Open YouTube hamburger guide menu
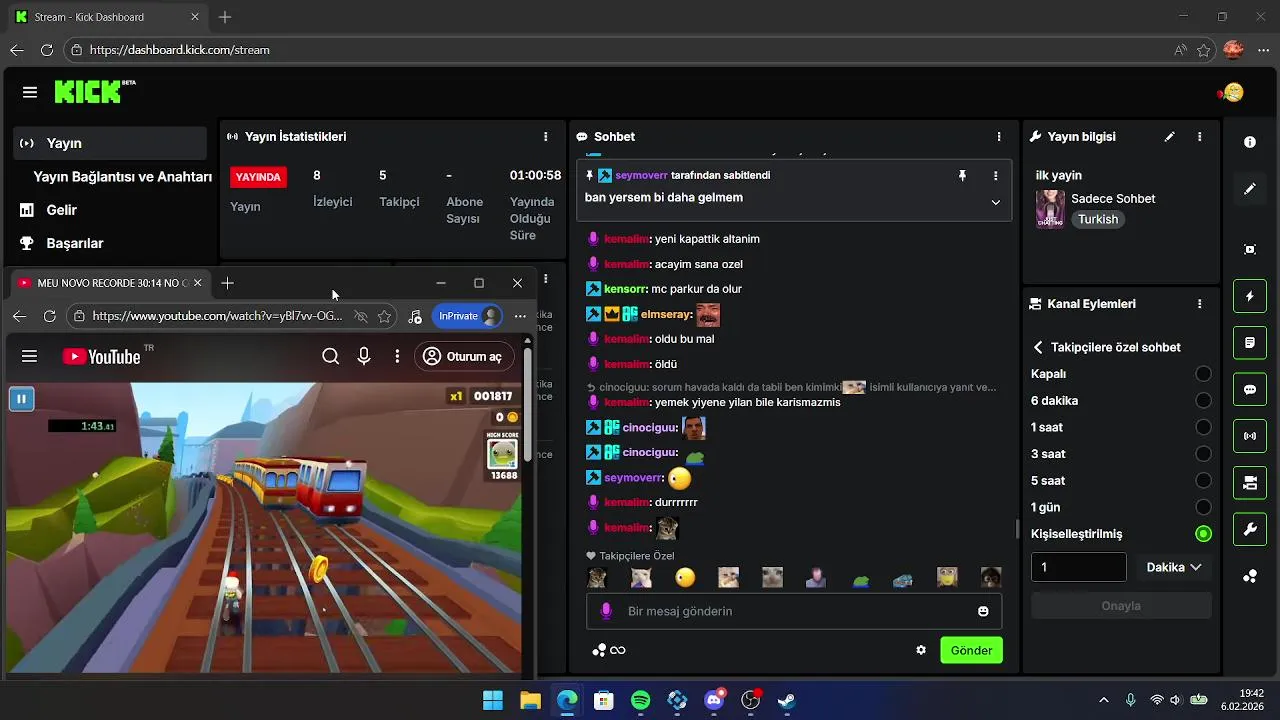The image size is (1280, 720). point(29,356)
